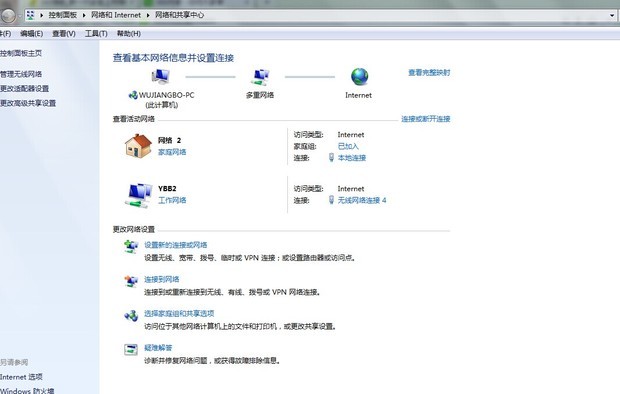
Task: Open the 查看(V) menu
Action: click(64, 34)
